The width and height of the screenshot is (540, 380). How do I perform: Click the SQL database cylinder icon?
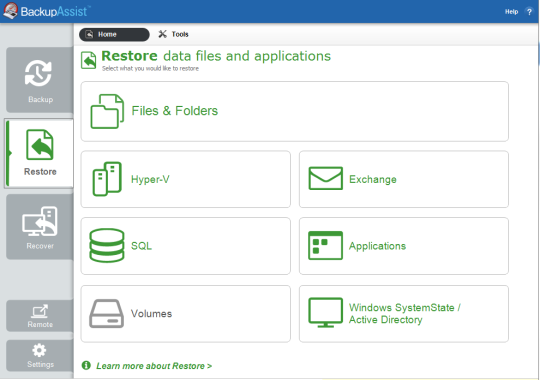107,246
